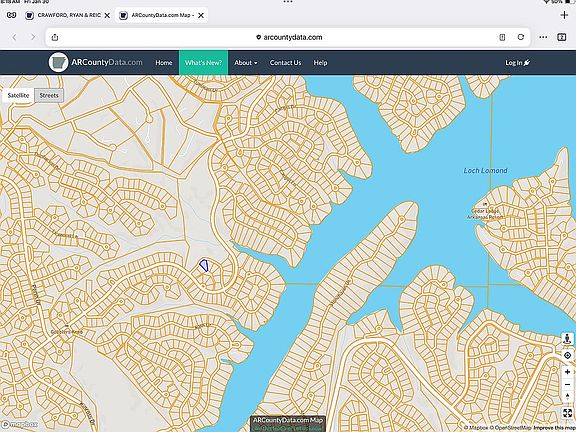Open the street view pegman control
Screen dimensions: 576x432
pyautogui.click(x=568, y=339)
